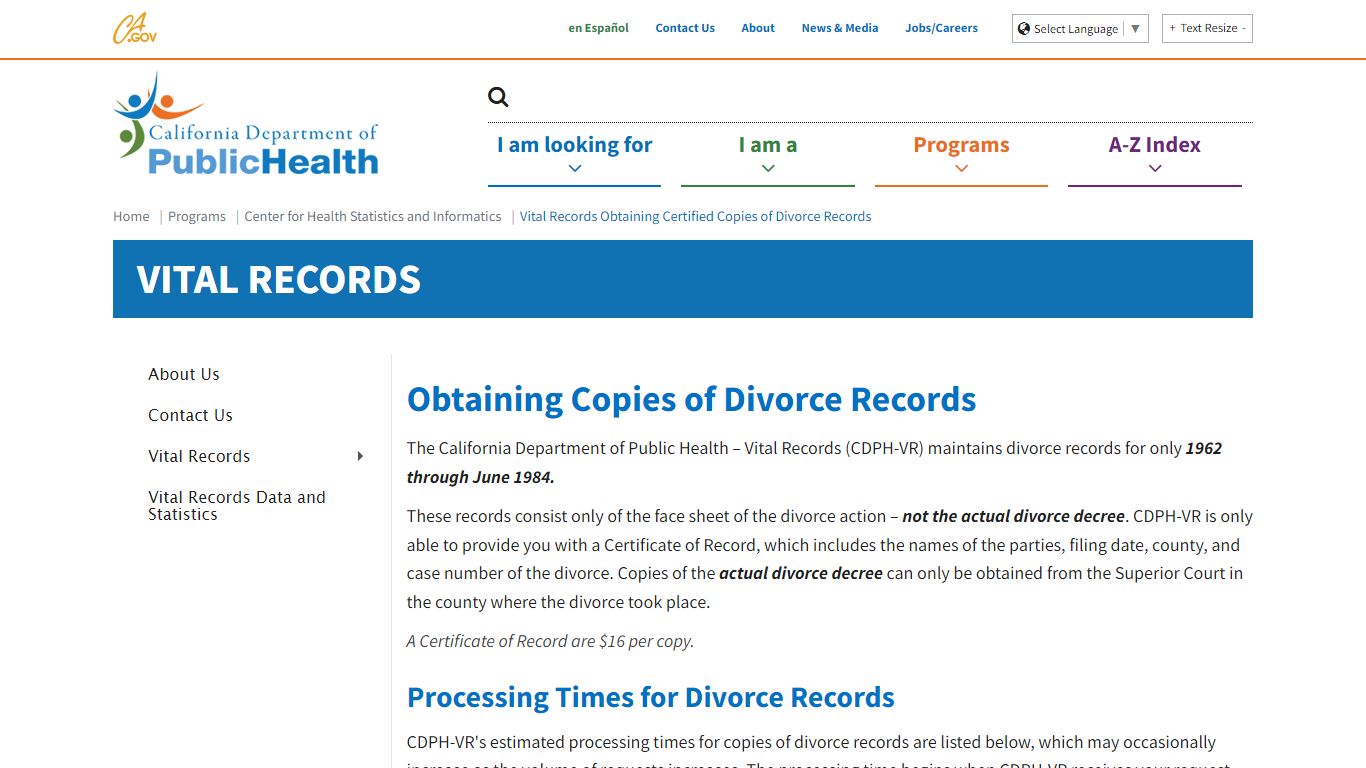Switch to en Español
The image size is (1366, 768).
[x=598, y=28]
